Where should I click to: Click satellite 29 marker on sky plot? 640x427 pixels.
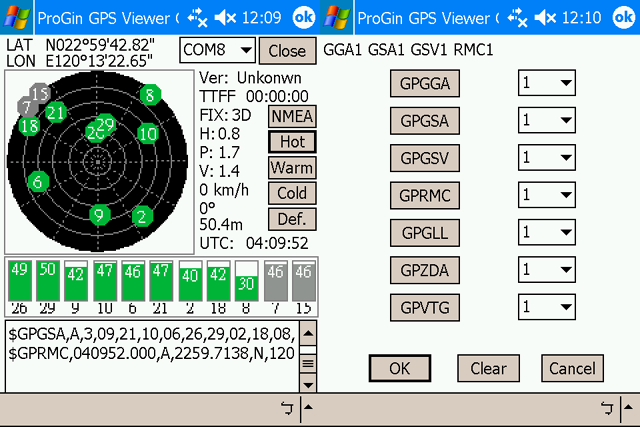105,124
